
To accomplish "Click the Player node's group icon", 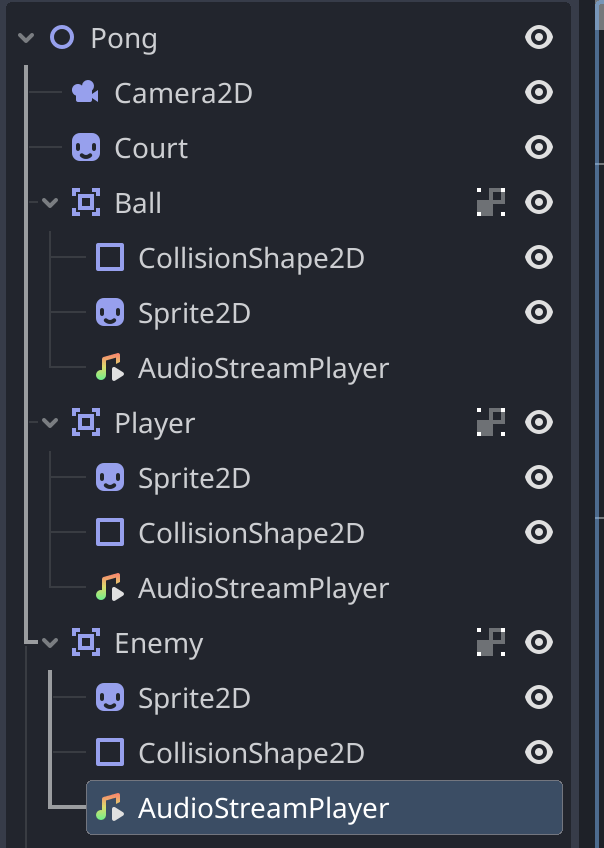I will point(490,423).
